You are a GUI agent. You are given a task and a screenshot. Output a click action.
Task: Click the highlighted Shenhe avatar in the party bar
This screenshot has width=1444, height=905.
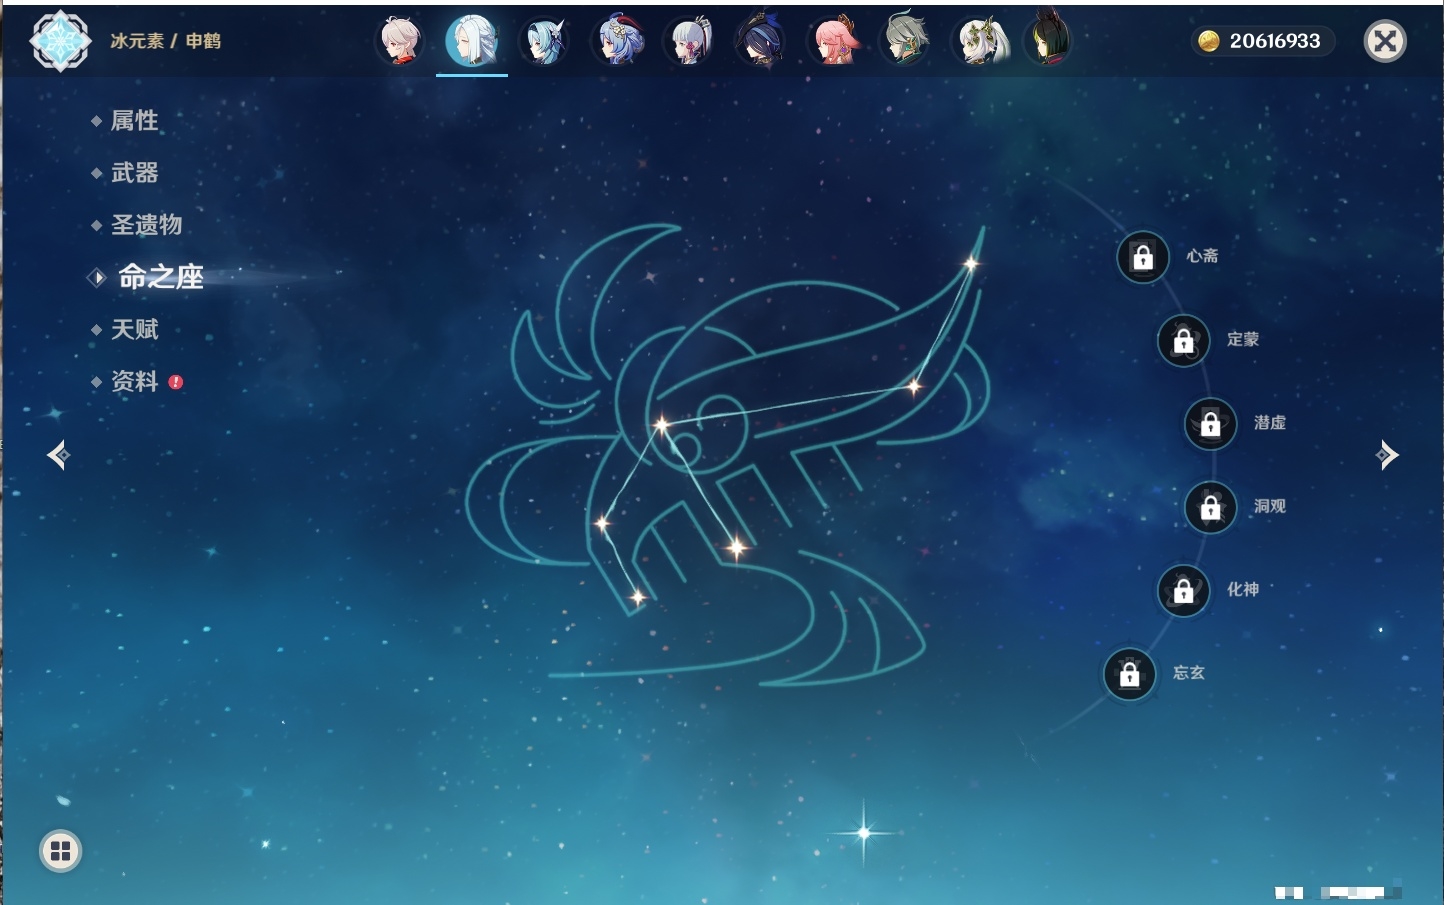[472, 41]
